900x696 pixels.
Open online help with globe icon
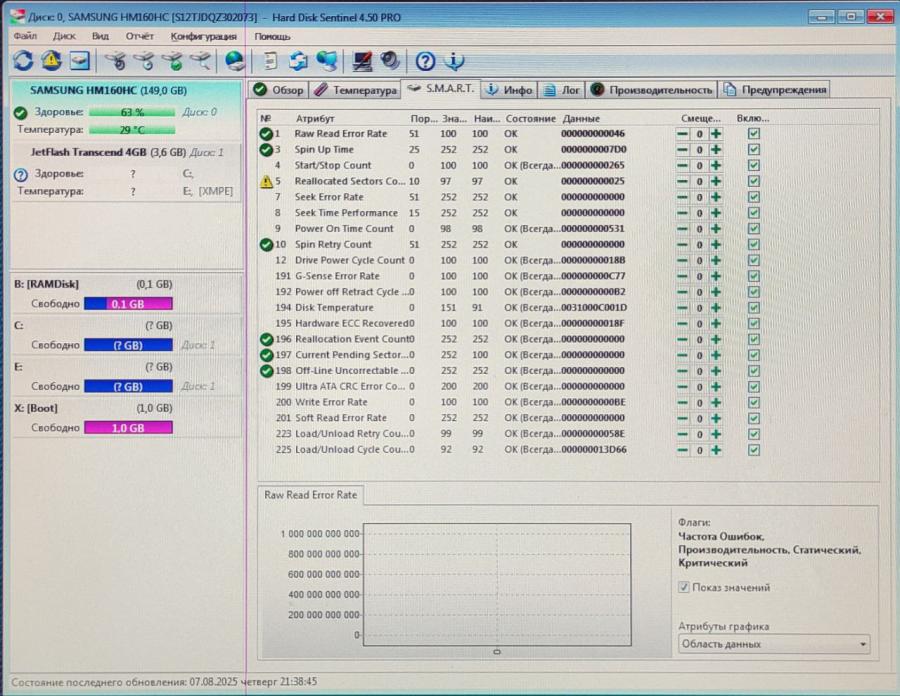coord(236,61)
